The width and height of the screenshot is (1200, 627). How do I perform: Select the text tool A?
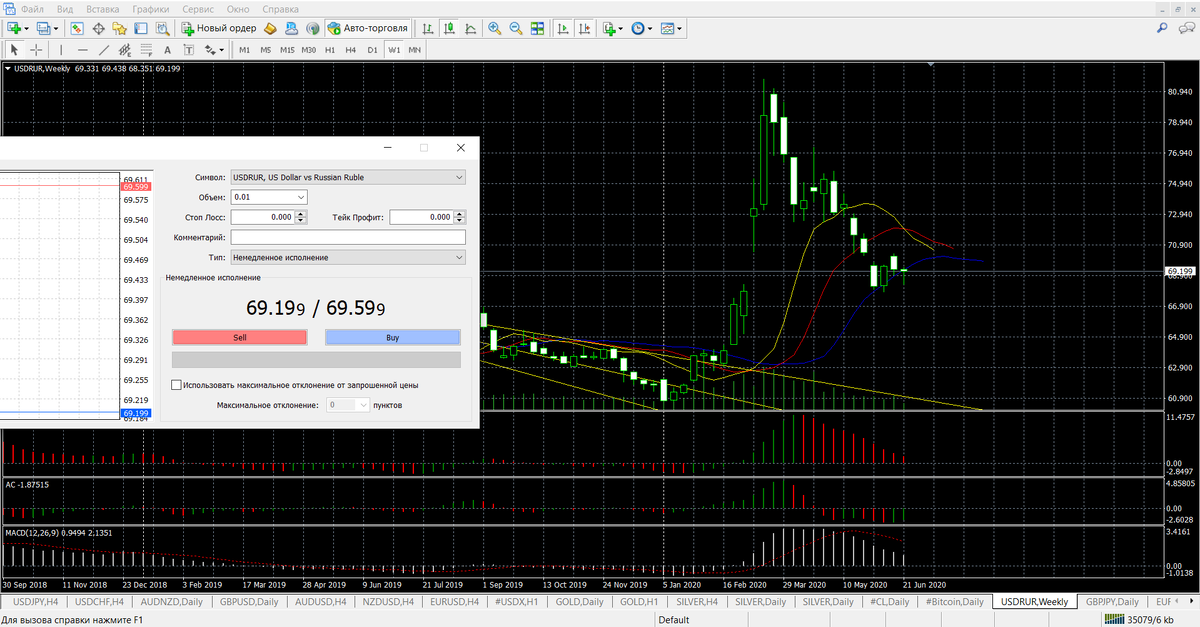click(167, 49)
